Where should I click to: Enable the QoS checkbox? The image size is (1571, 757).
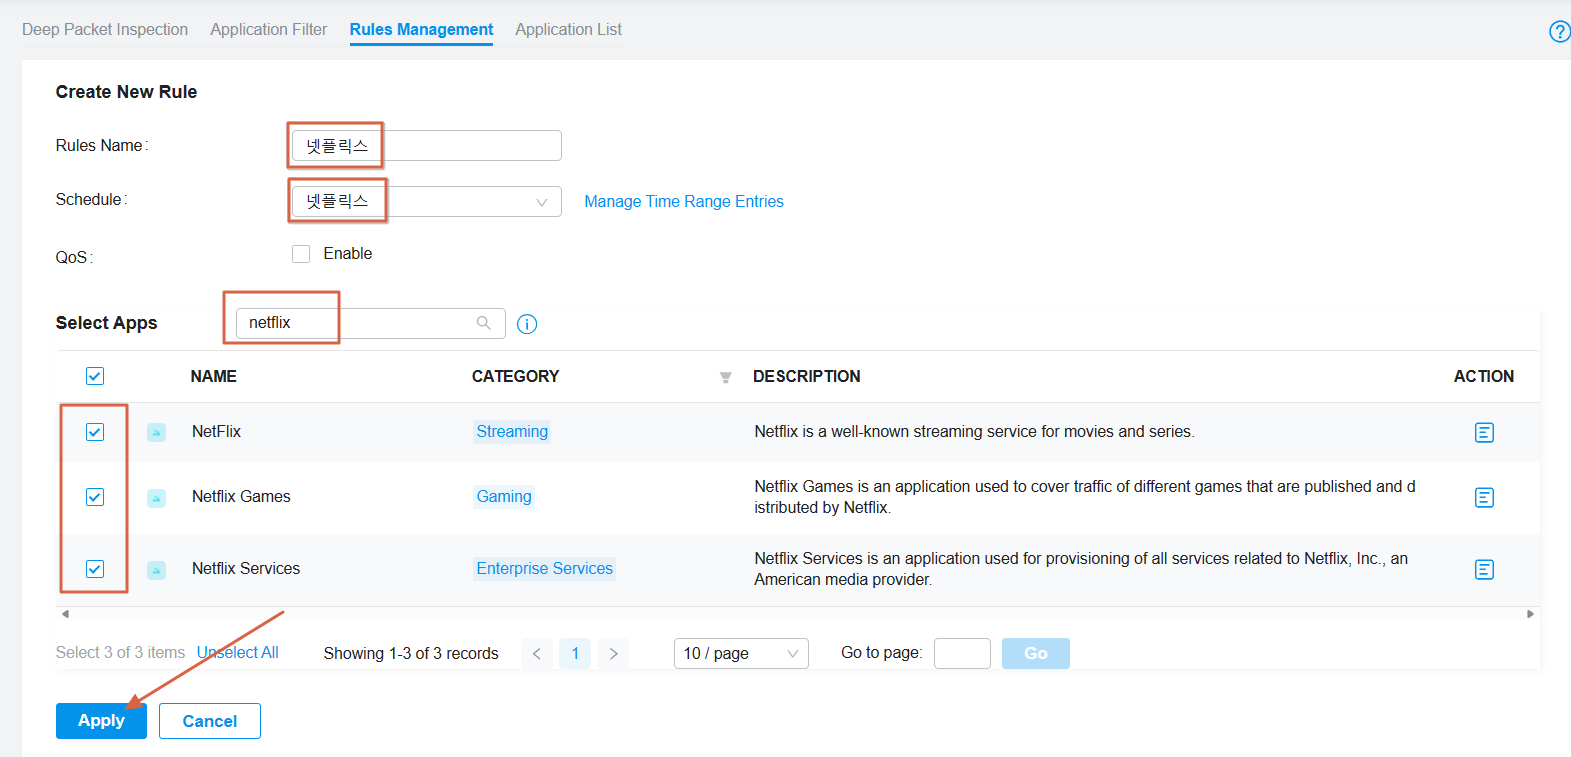(x=301, y=254)
